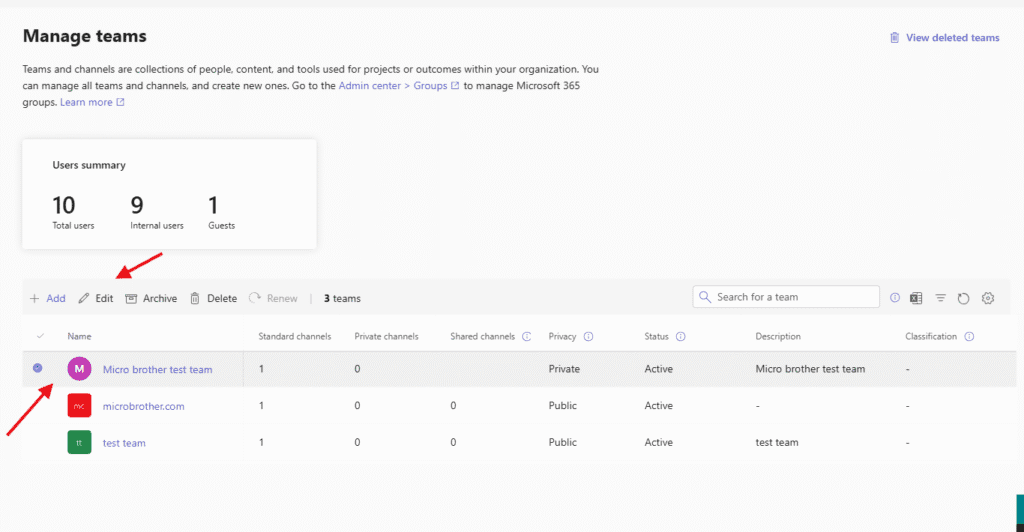Click the Shared channels info icon
The width and height of the screenshot is (1024, 532).
click(x=526, y=337)
